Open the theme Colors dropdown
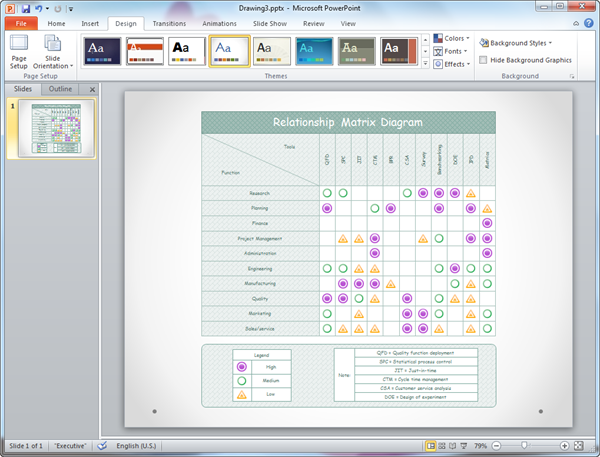The image size is (600, 457). [x=452, y=40]
